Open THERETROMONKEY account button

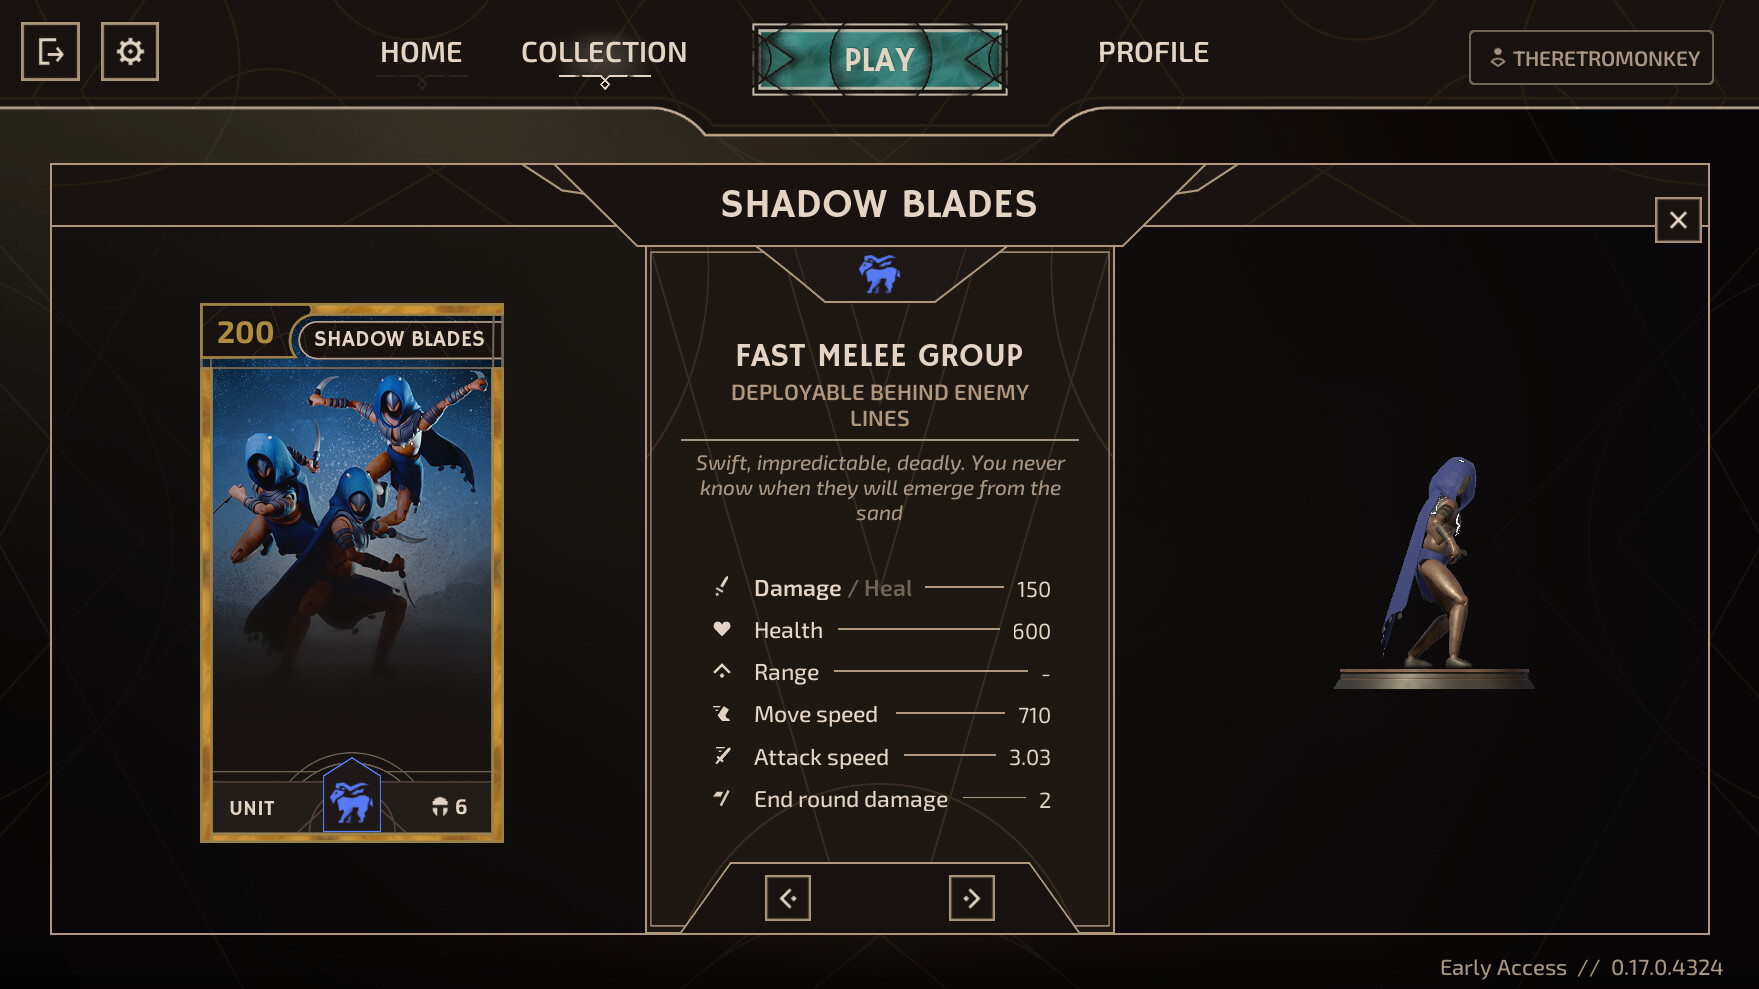point(1591,58)
